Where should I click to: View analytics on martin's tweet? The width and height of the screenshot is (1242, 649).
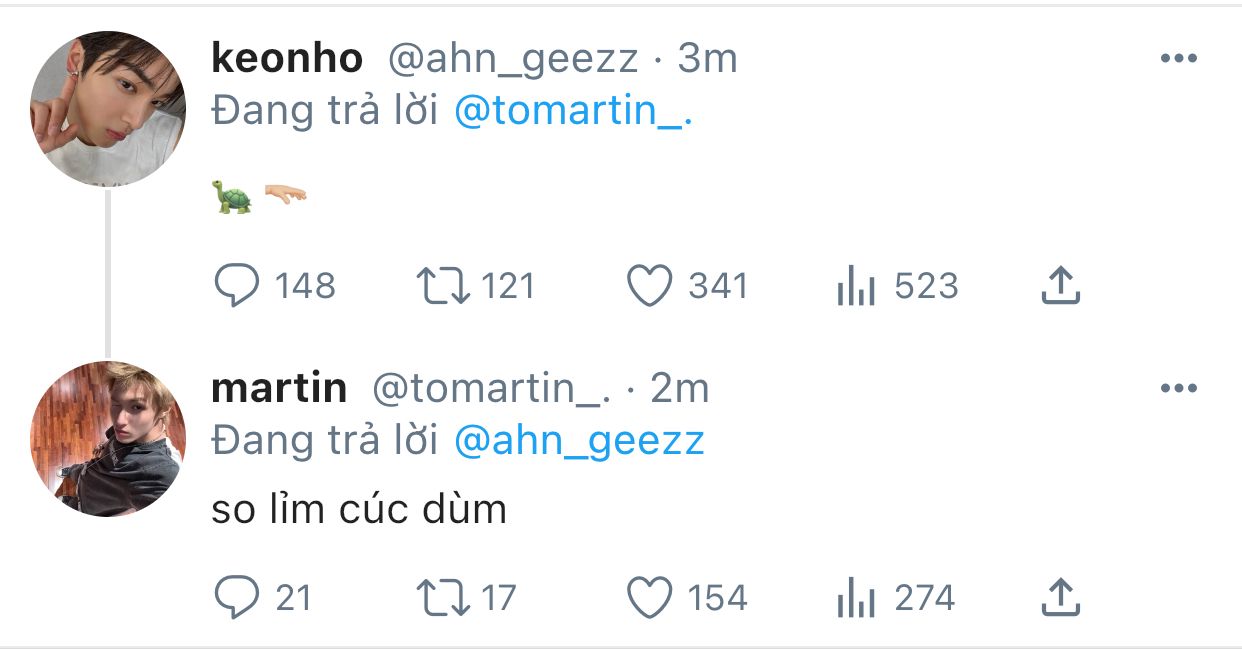pyautogui.click(x=856, y=599)
